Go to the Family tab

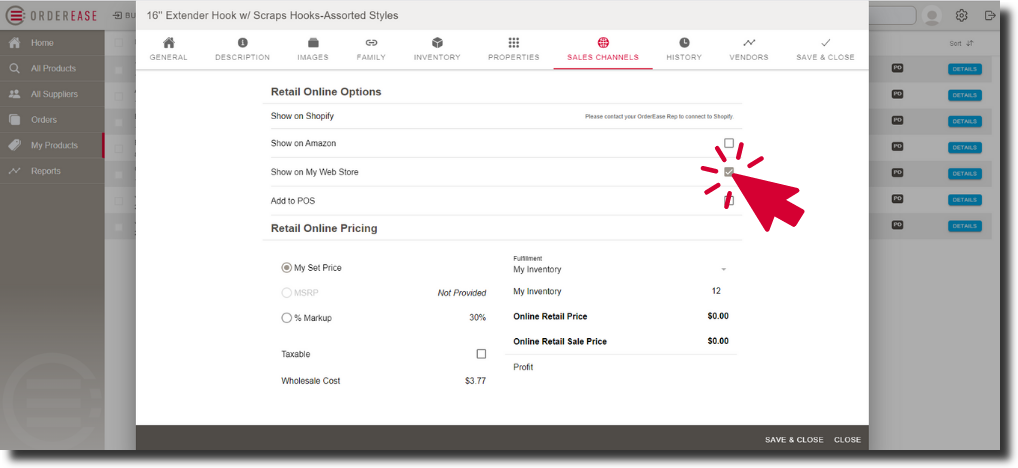coord(371,49)
